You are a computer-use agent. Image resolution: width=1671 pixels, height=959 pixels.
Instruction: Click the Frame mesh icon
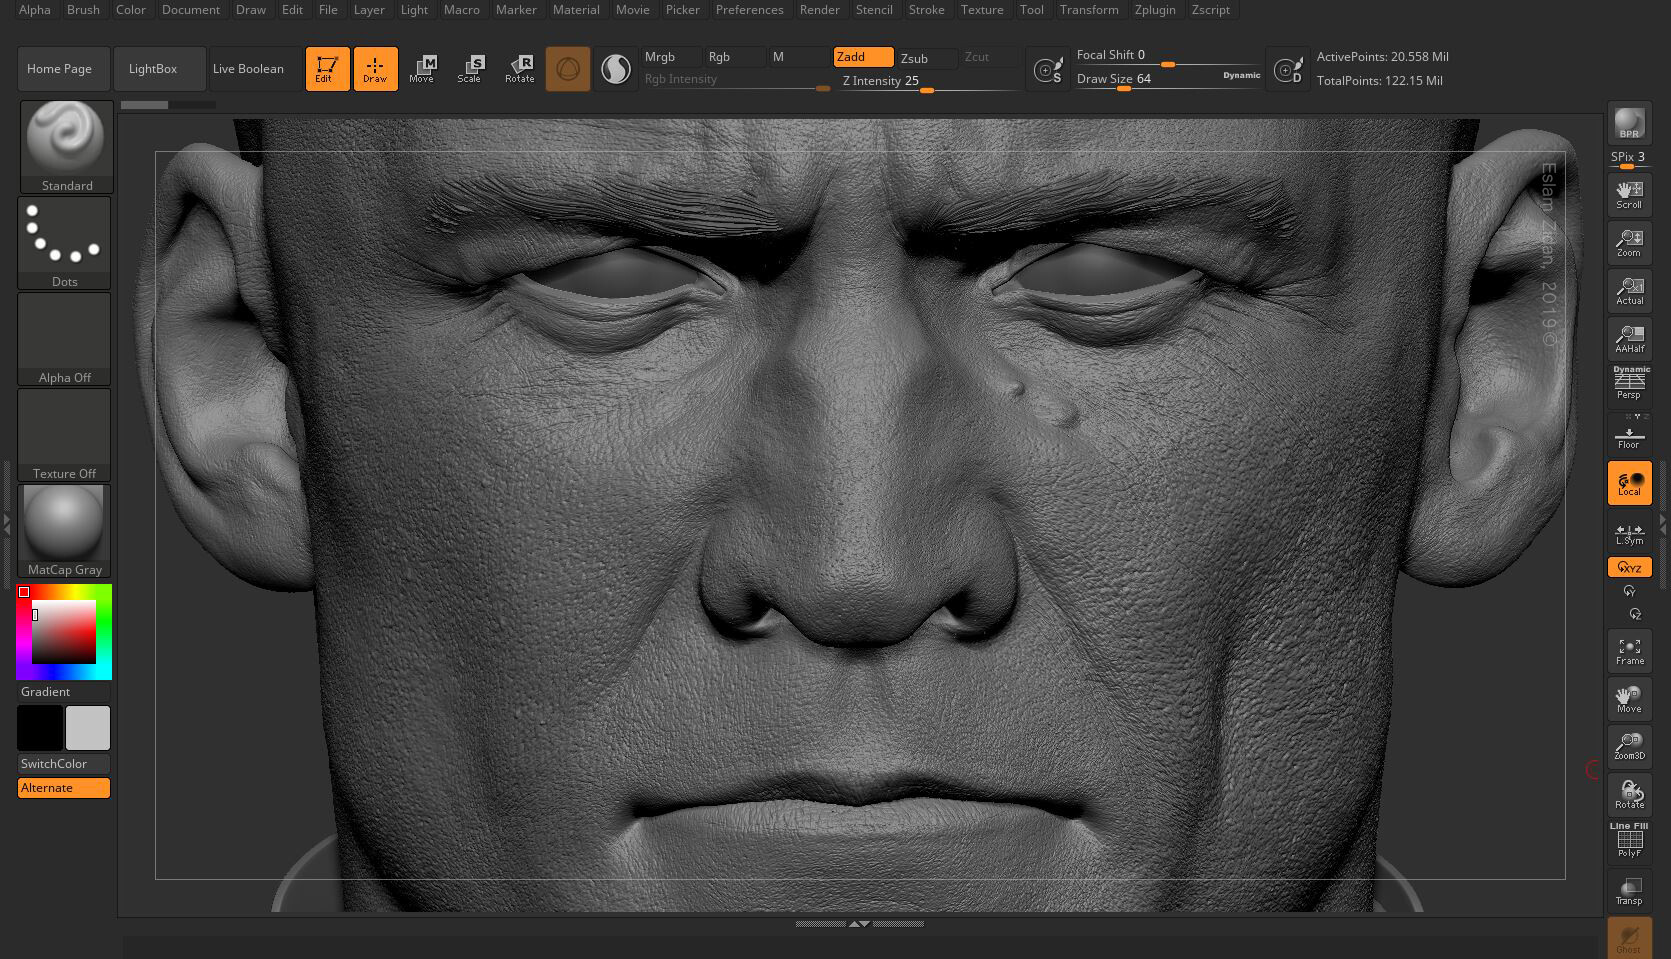(x=1629, y=651)
